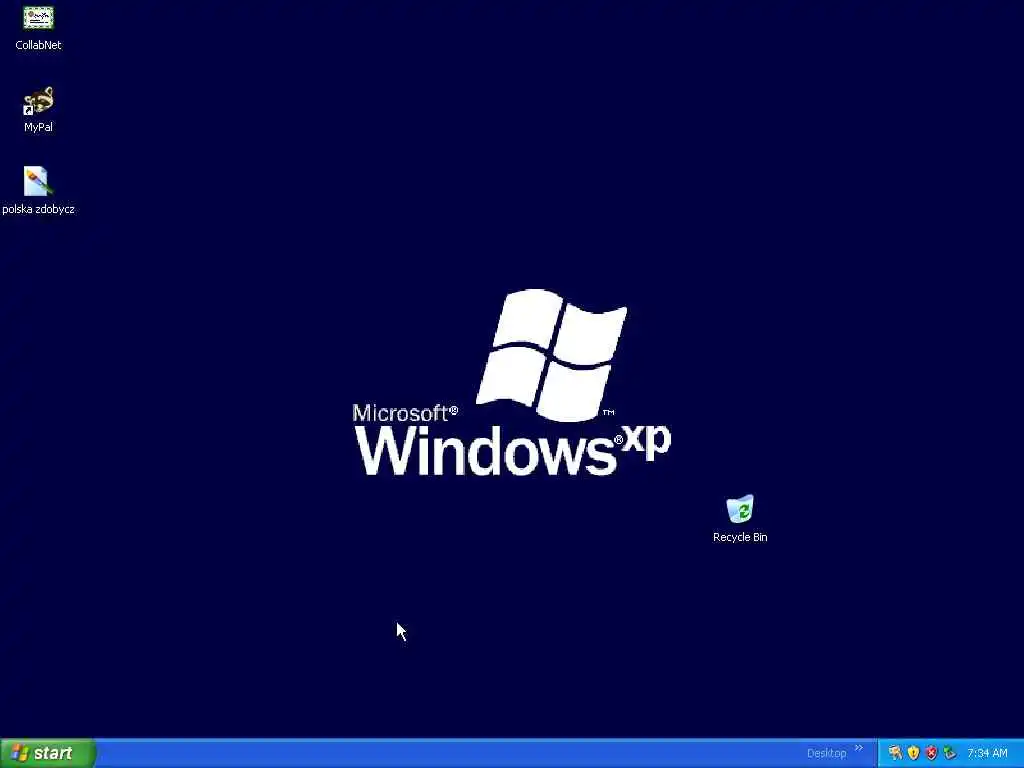This screenshot has width=1024, height=768.
Task: Click the Recycle Bin label text
Action: click(740, 537)
